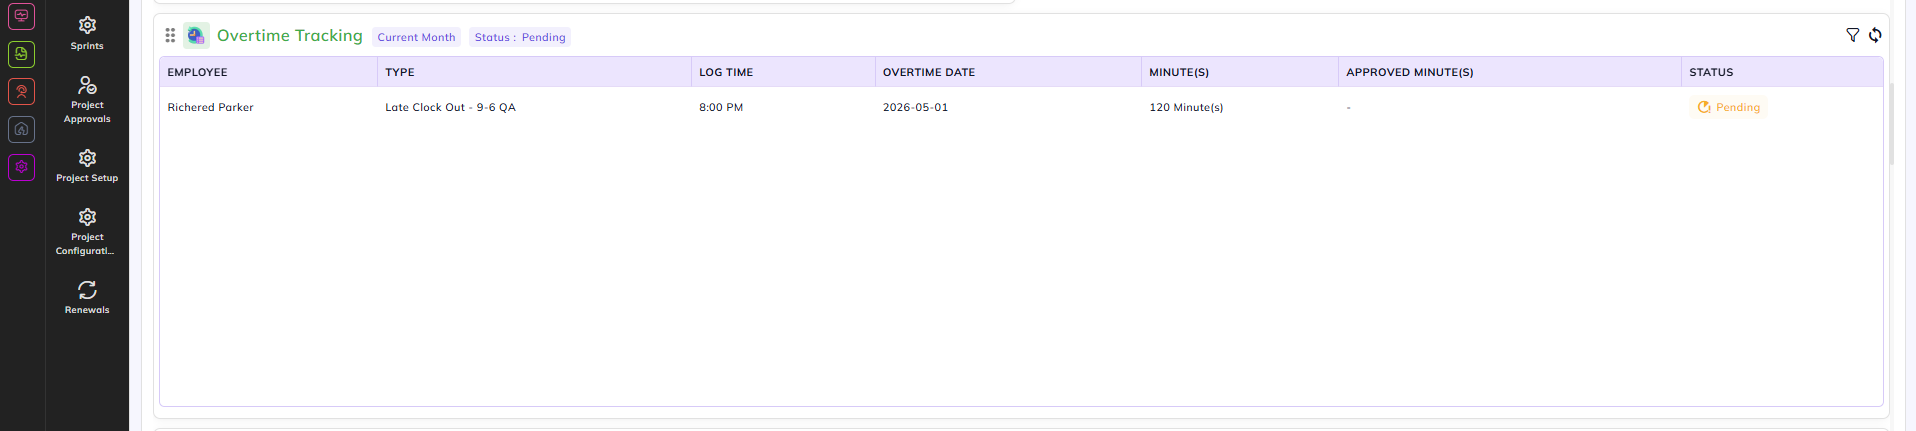Click the 8:00 PM log time
The image size is (1916, 431).
(x=721, y=107)
